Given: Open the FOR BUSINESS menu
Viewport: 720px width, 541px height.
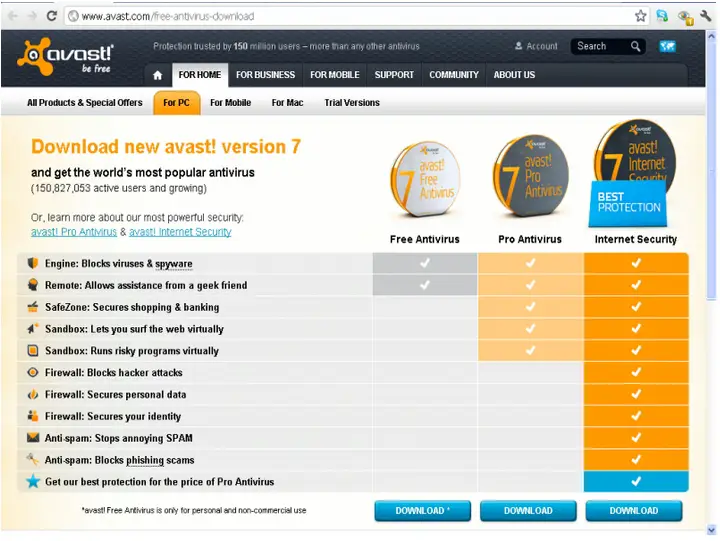Looking at the screenshot, I should 265,75.
